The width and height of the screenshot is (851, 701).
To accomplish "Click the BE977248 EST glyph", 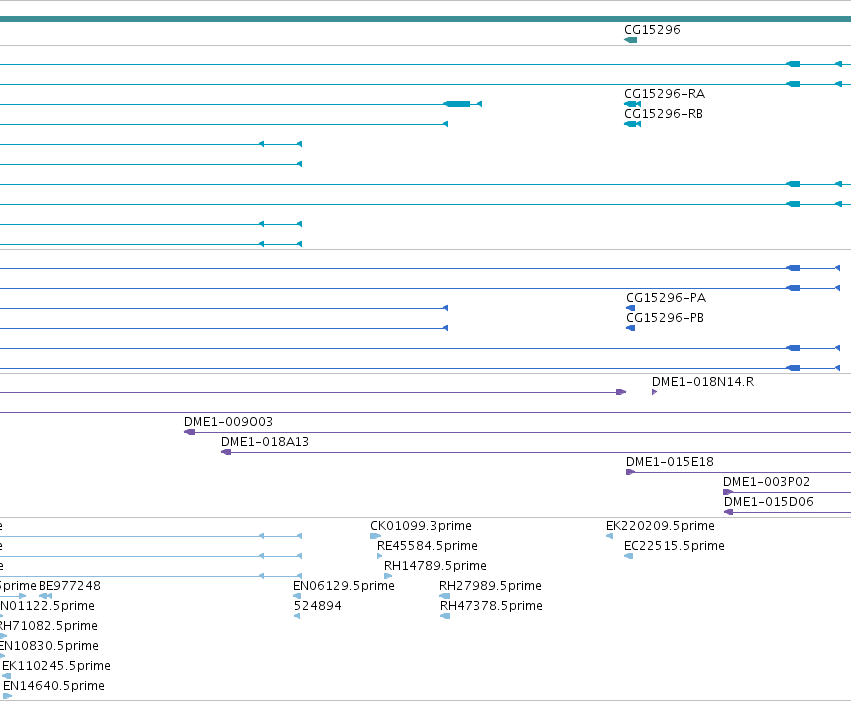I will pyautogui.click(x=46, y=597).
